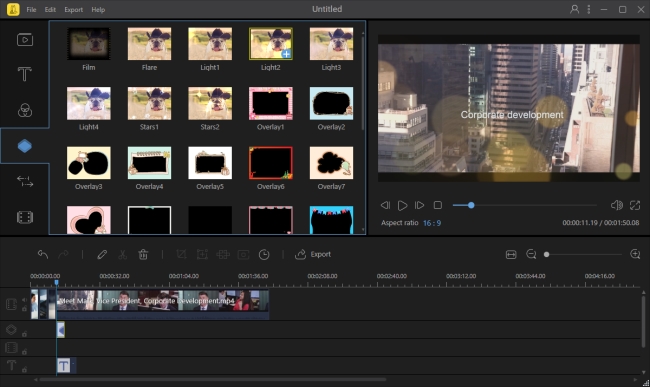
Task: Mute the video track audio
Action: point(24,300)
